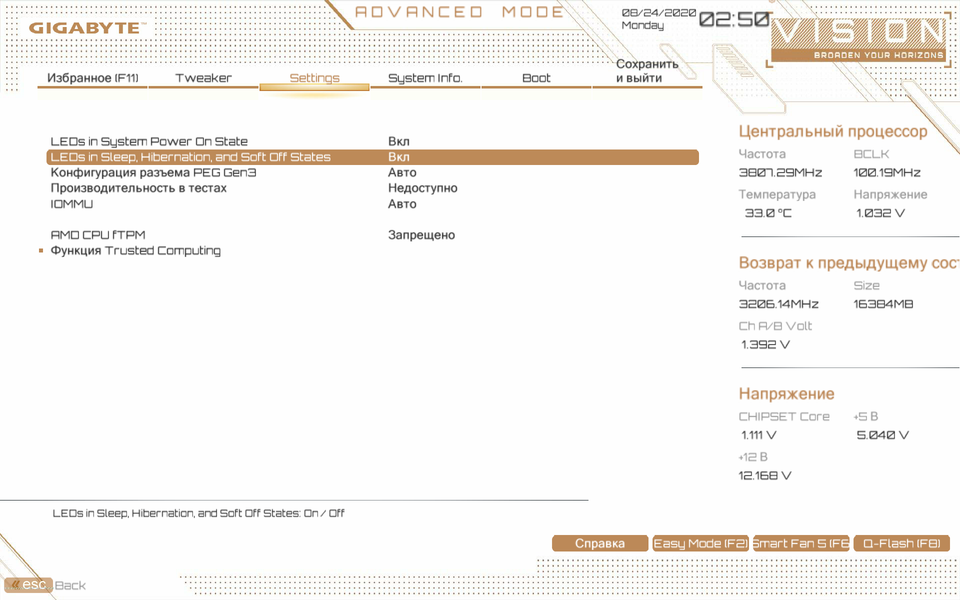Screen dimensions: 960x600
Task: Launch Q-Flash (F8) utility
Action: (x=901, y=544)
